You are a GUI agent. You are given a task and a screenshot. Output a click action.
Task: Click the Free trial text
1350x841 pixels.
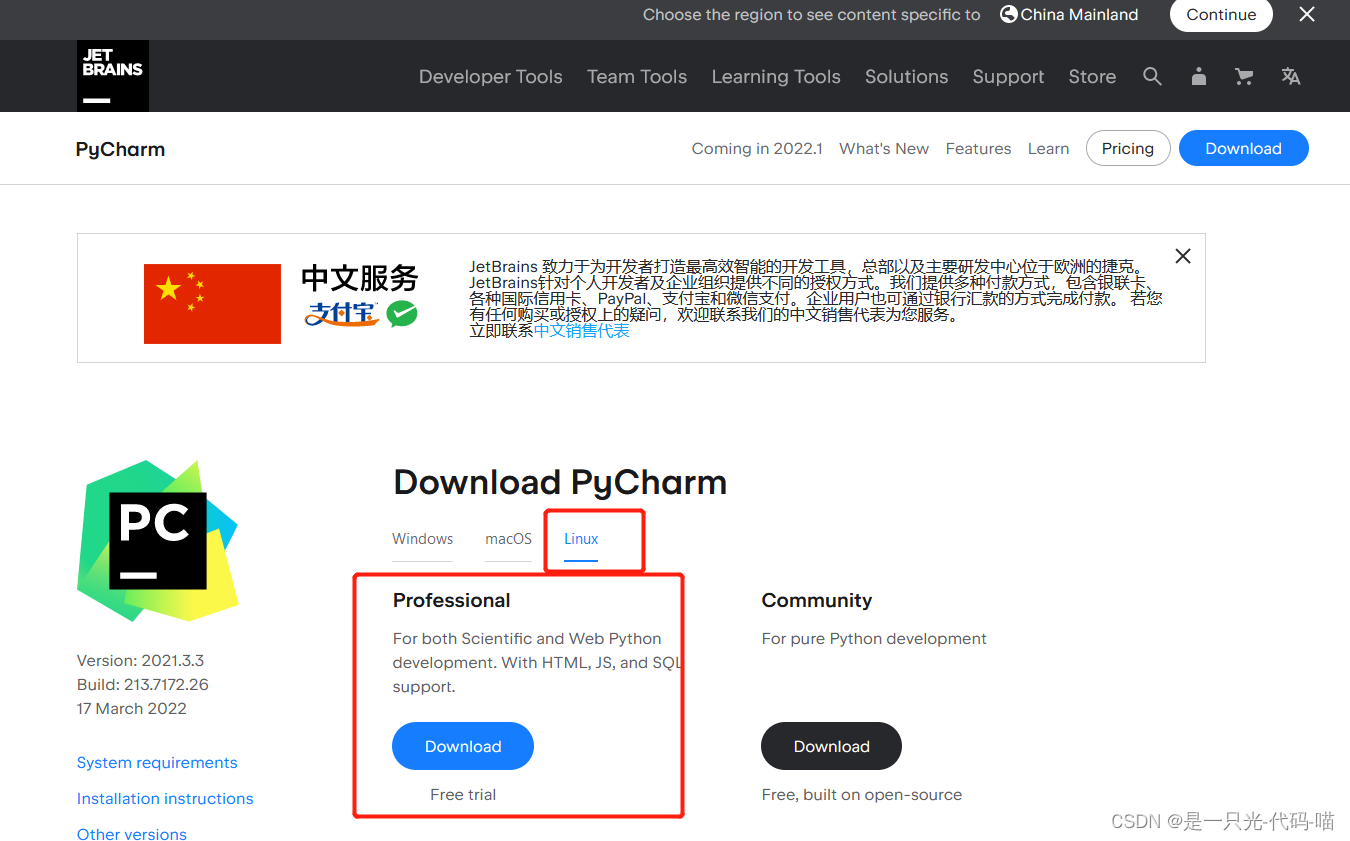click(463, 794)
